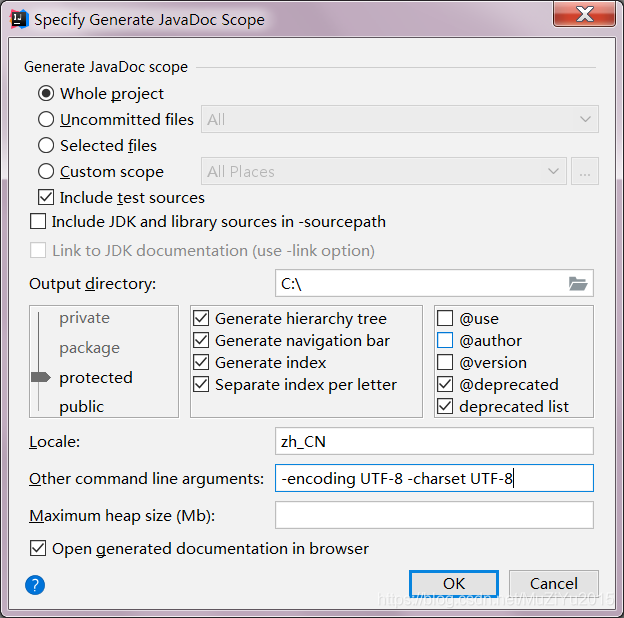The height and width of the screenshot is (618, 624).
Task: Click Other command line arguments field
Action: click(434, 478)
